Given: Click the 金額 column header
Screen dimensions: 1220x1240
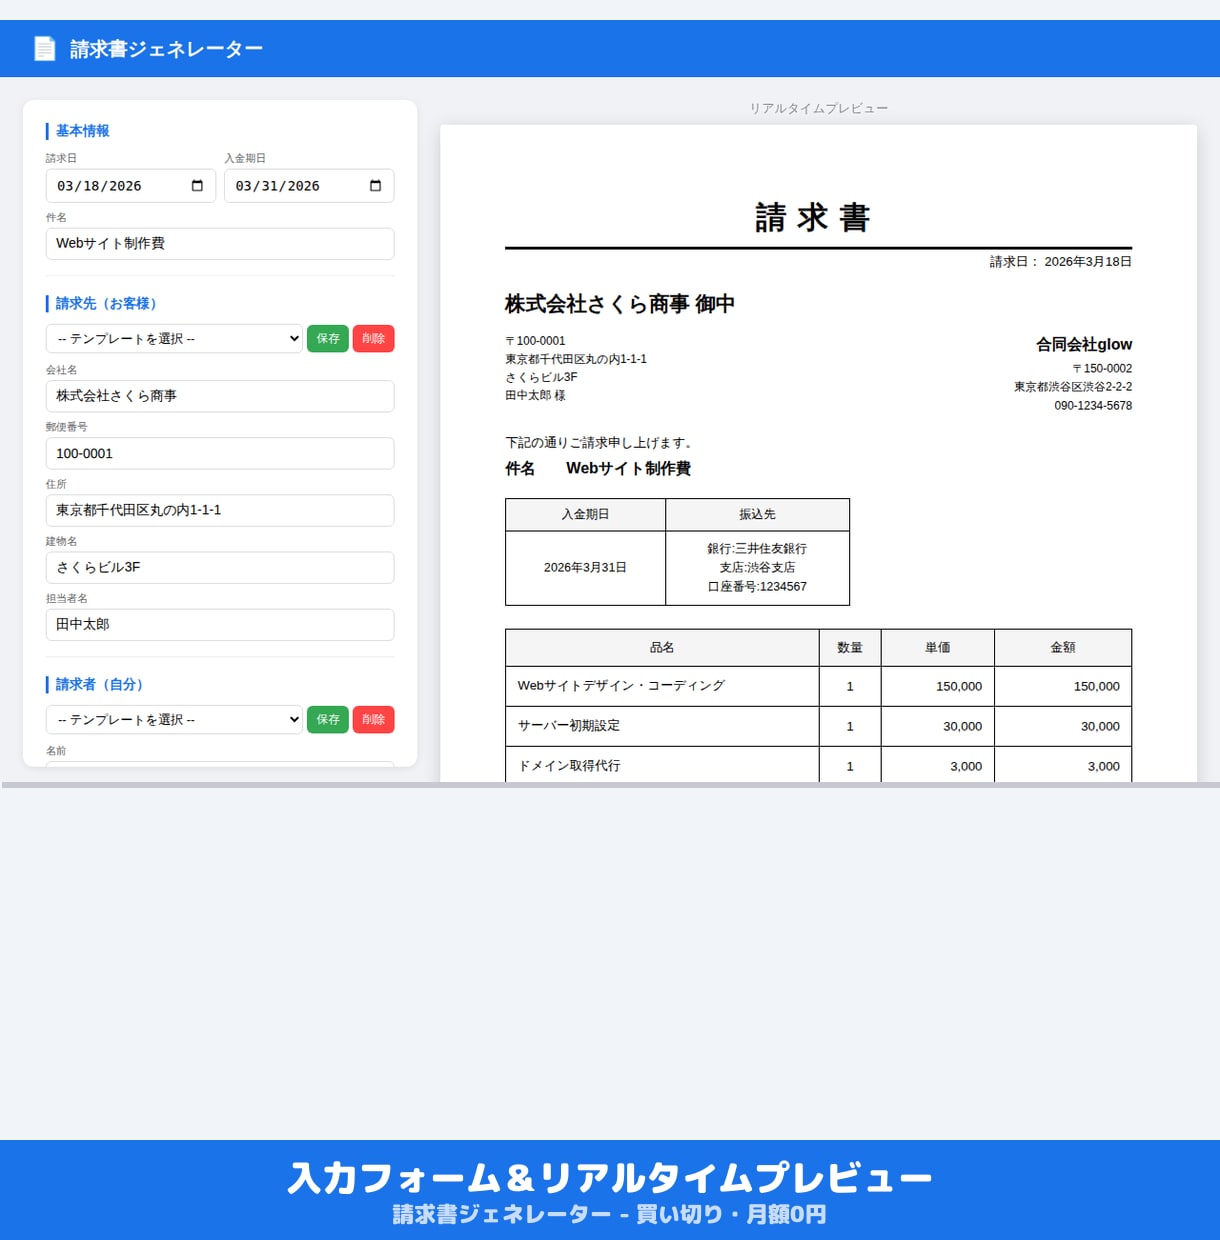Looking at the screenshot, I should [1063, 648].
